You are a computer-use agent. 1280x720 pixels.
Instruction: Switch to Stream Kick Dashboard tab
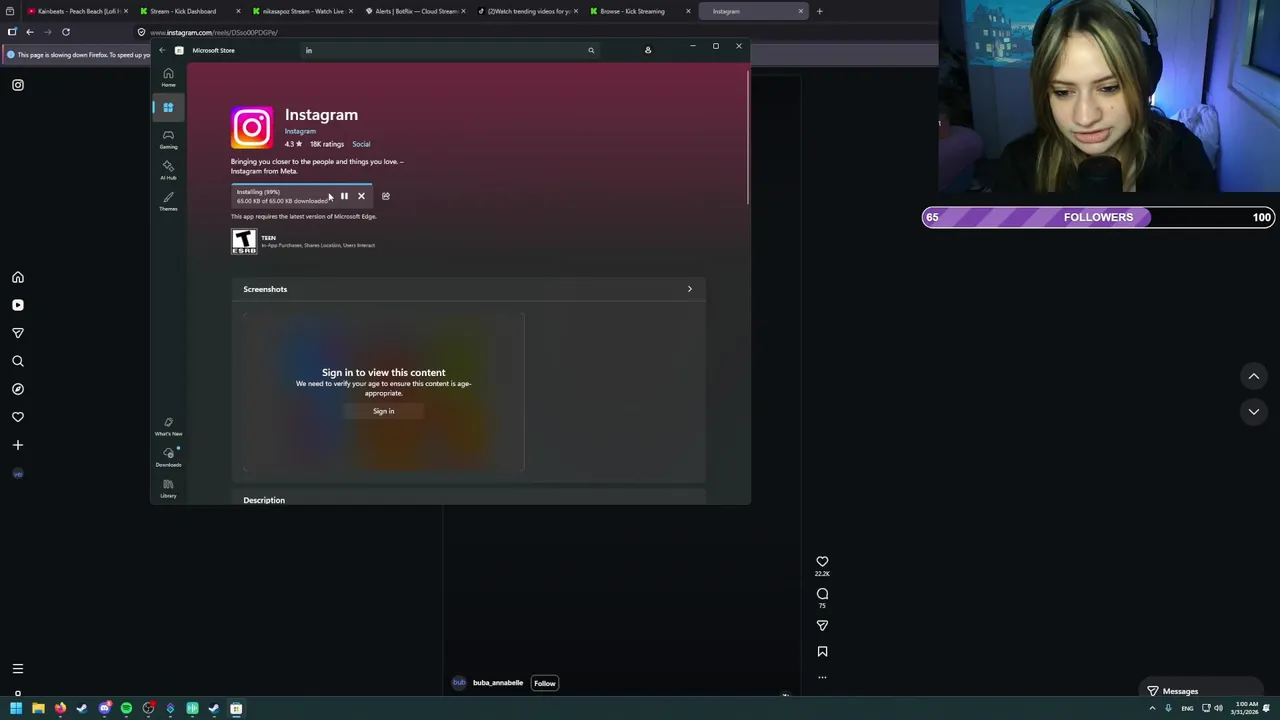(x=189, y=11)
